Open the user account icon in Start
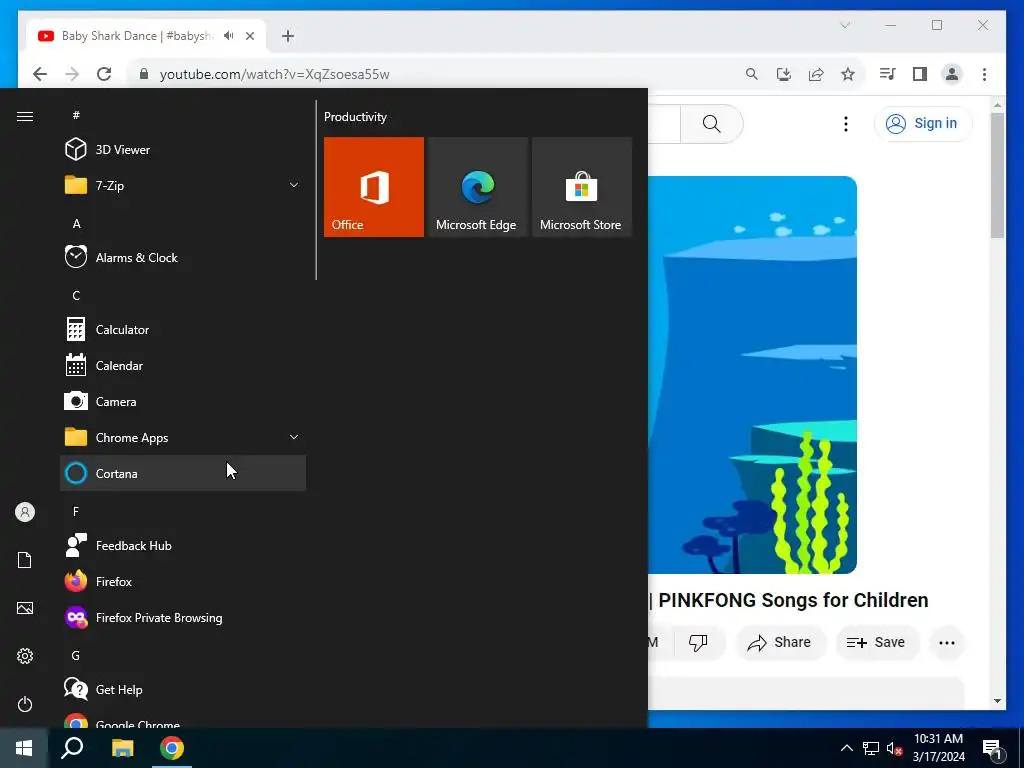The height and width of the screenshot is (768, 1024). click(25, 512)
